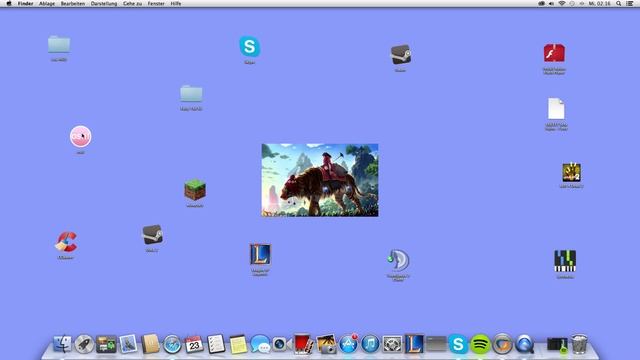Select the Minecraft grass block desktop icon
Screen dimensions: 640x360
pos(195,189)
